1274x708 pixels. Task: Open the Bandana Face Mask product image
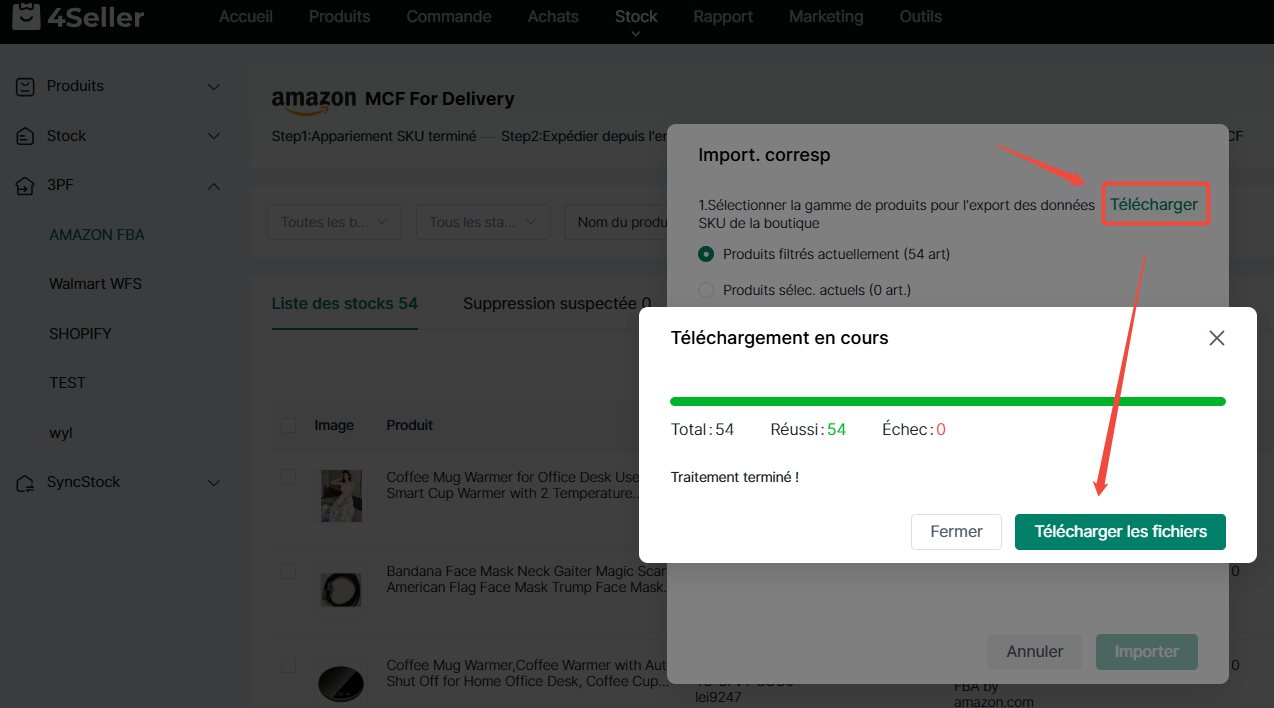click(341, 589)
